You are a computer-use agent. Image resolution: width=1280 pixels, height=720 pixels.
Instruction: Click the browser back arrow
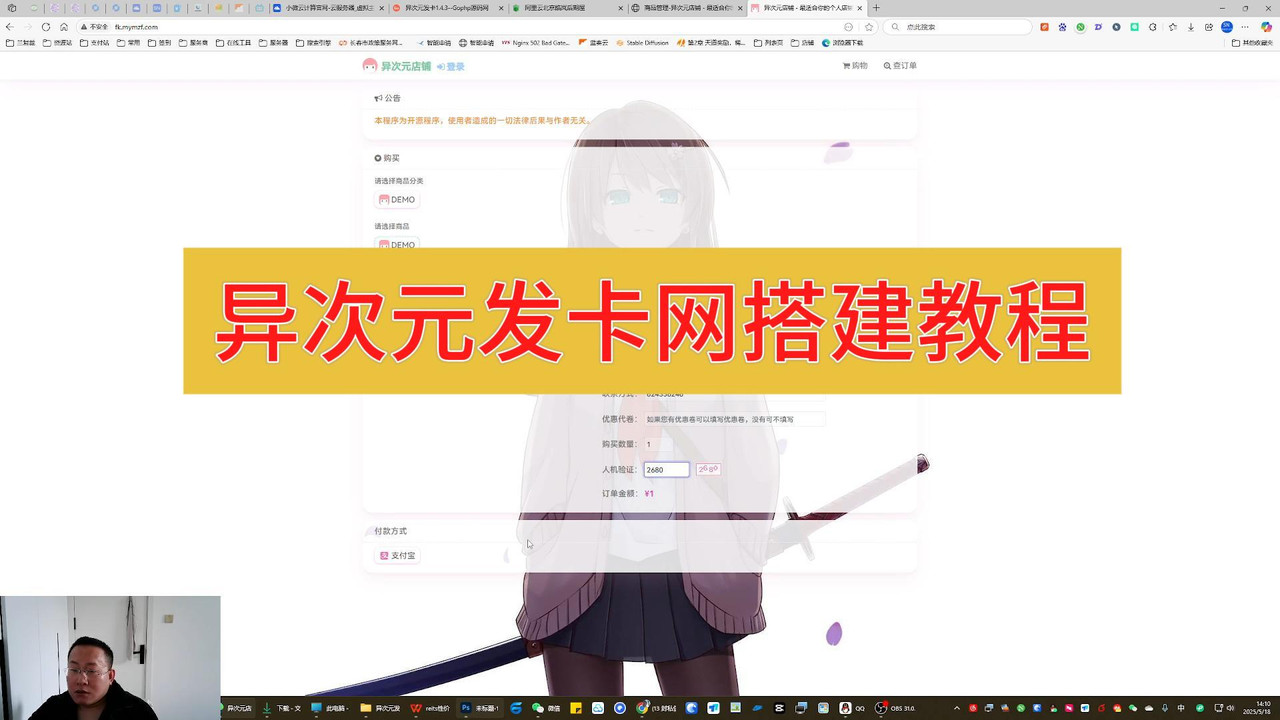10,27
